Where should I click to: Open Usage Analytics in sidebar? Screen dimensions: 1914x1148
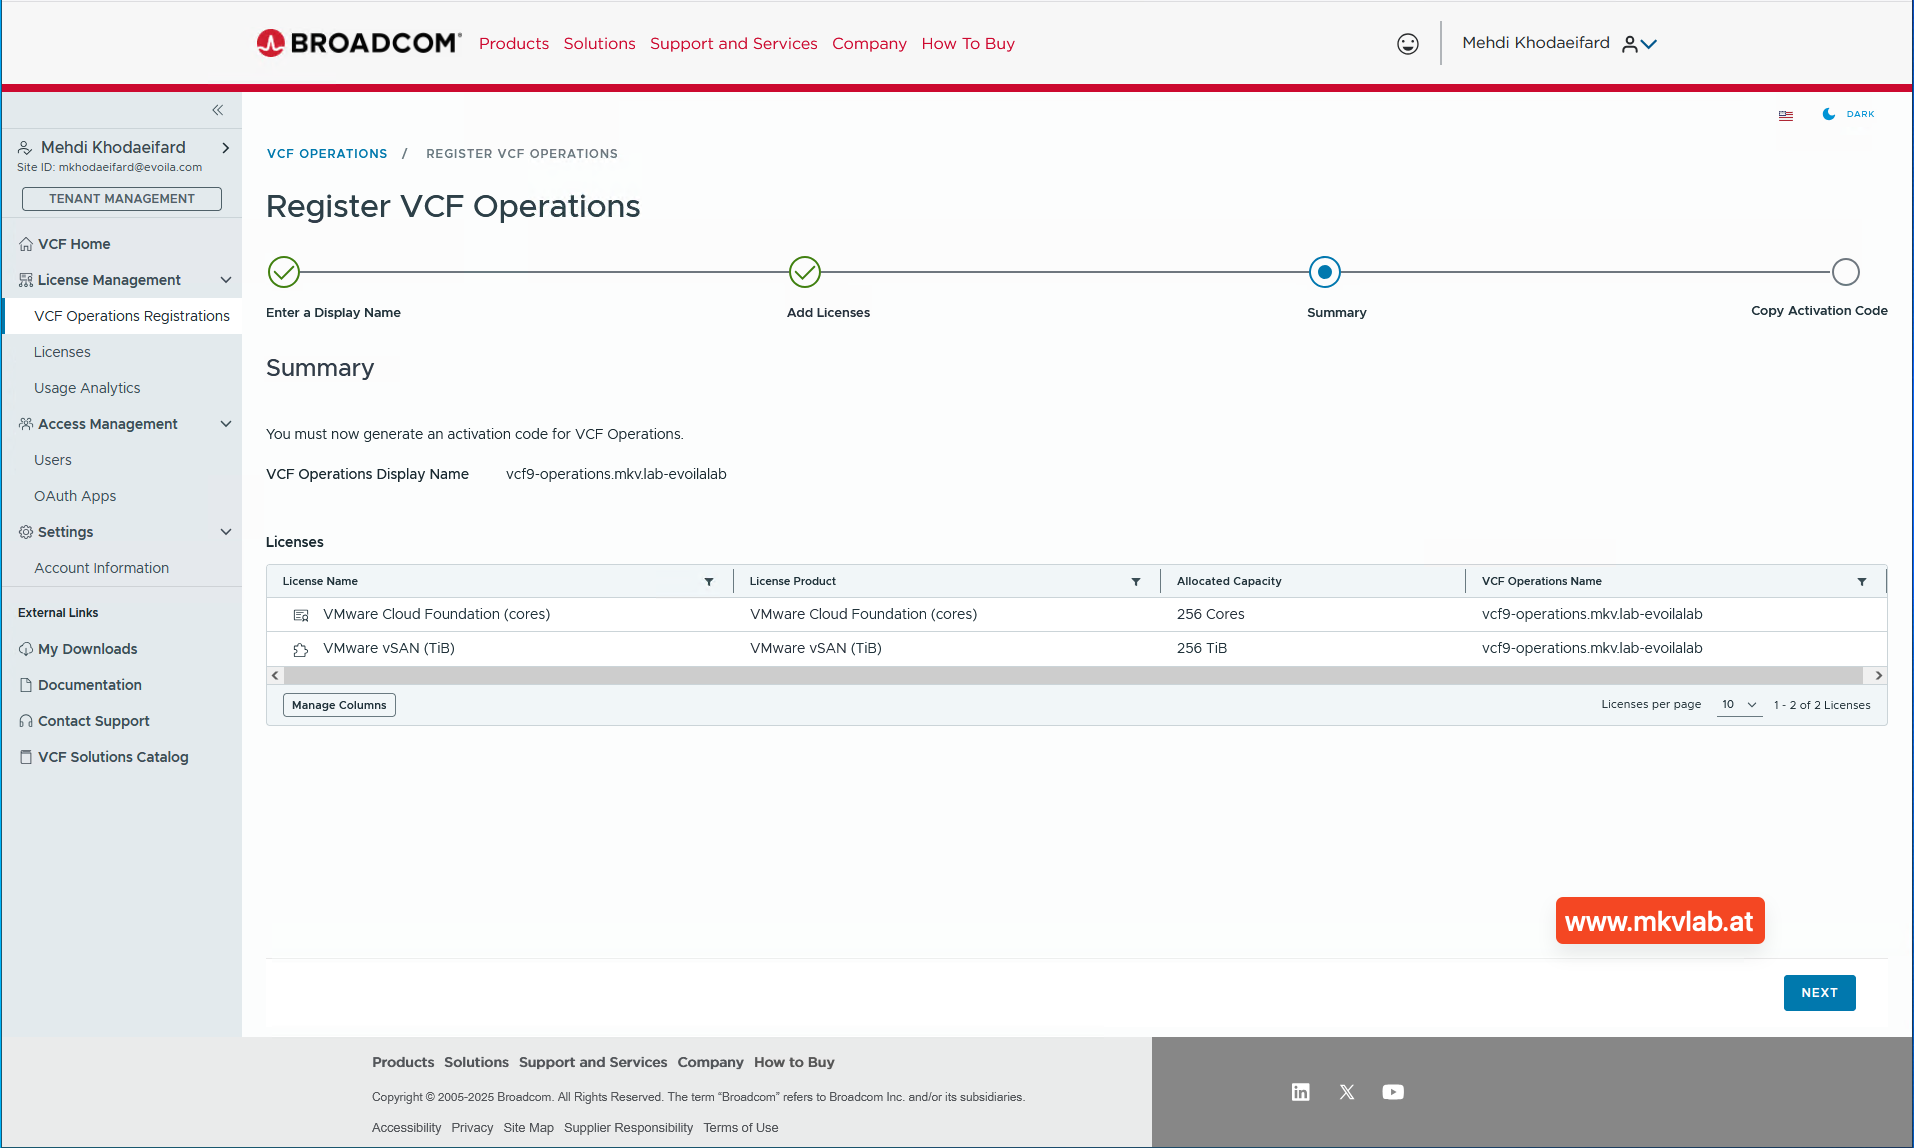click(87, 388)
